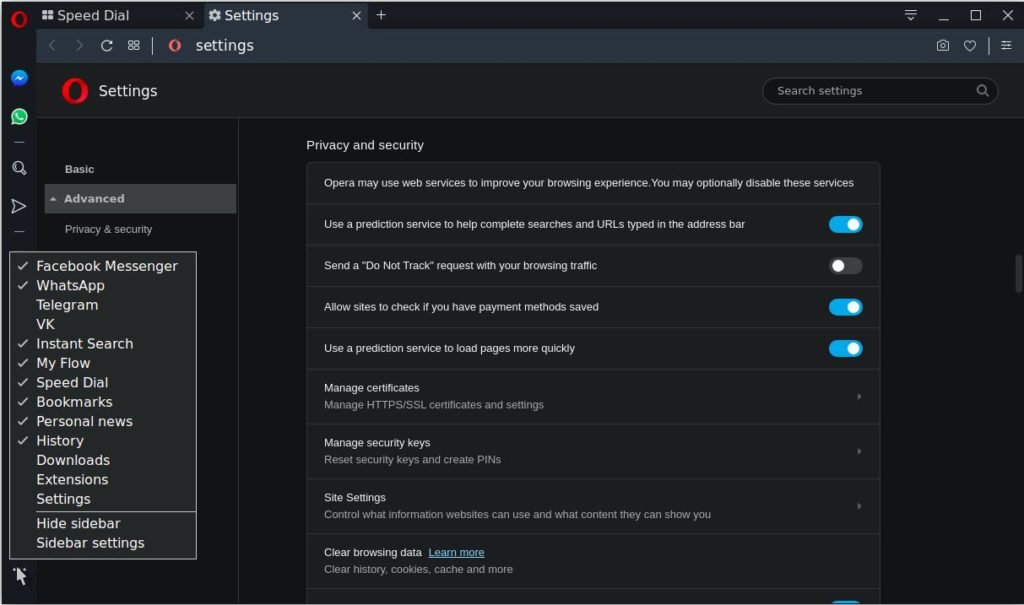
Task: Uncheck Instant Search in the sidebar menu
Action: (103, 344)
